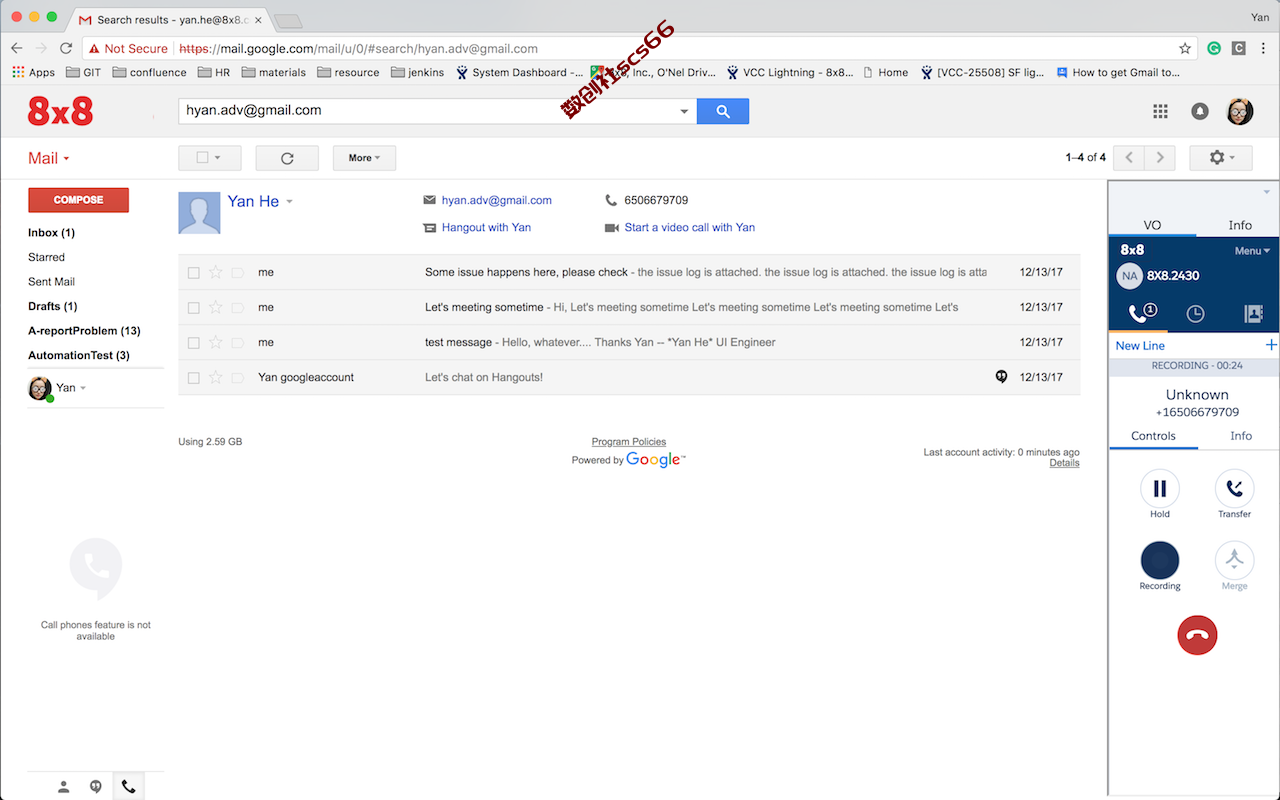Click the hyan.adv@gmail.com contact email link

pos(497,200)
